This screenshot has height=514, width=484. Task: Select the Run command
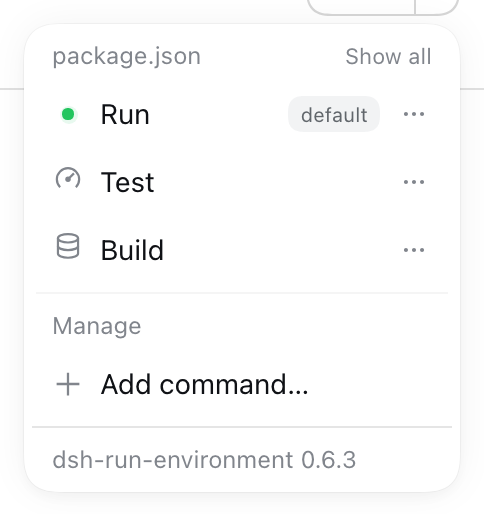click(x=242, y=114)
